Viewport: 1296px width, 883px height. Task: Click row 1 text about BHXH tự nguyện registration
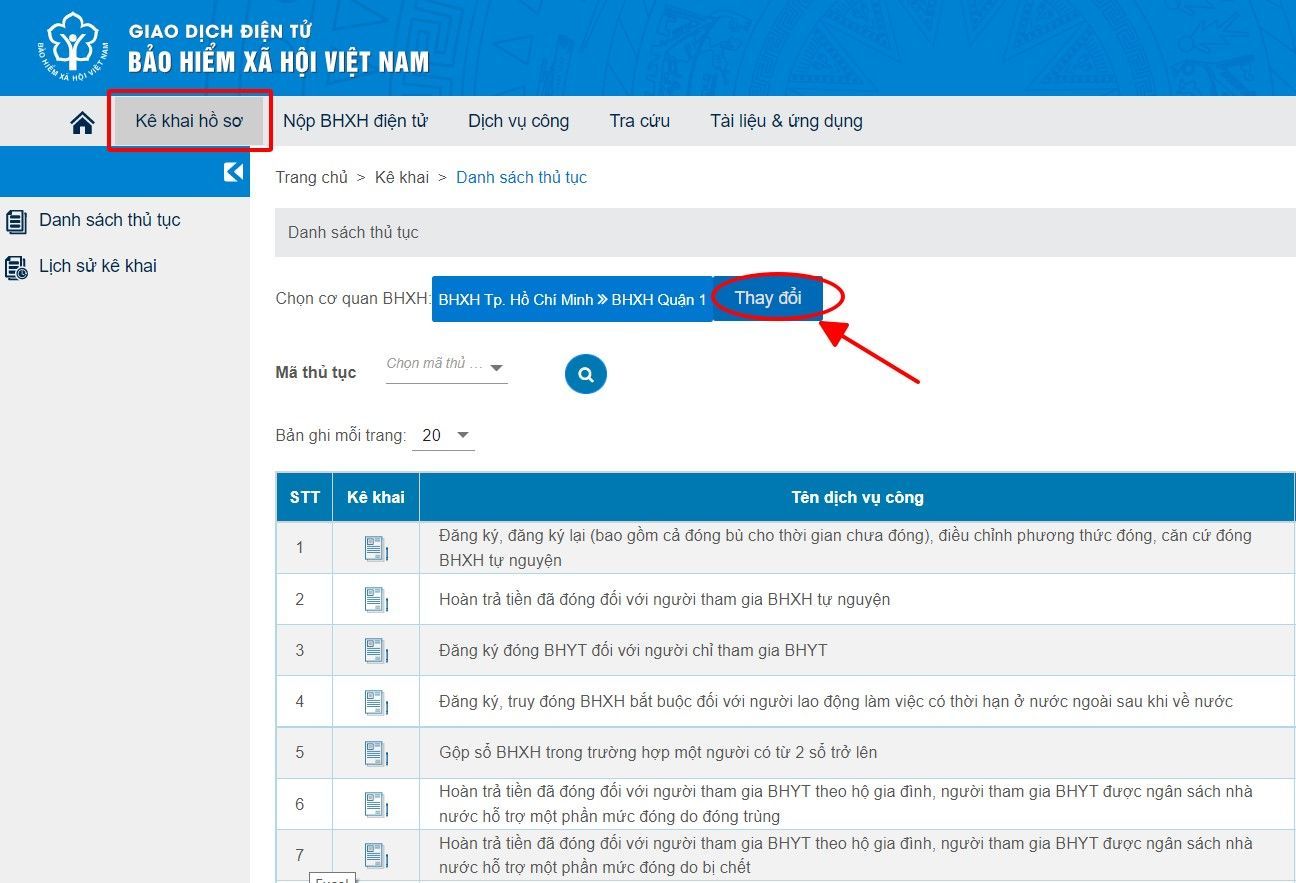tap(845, 548)
